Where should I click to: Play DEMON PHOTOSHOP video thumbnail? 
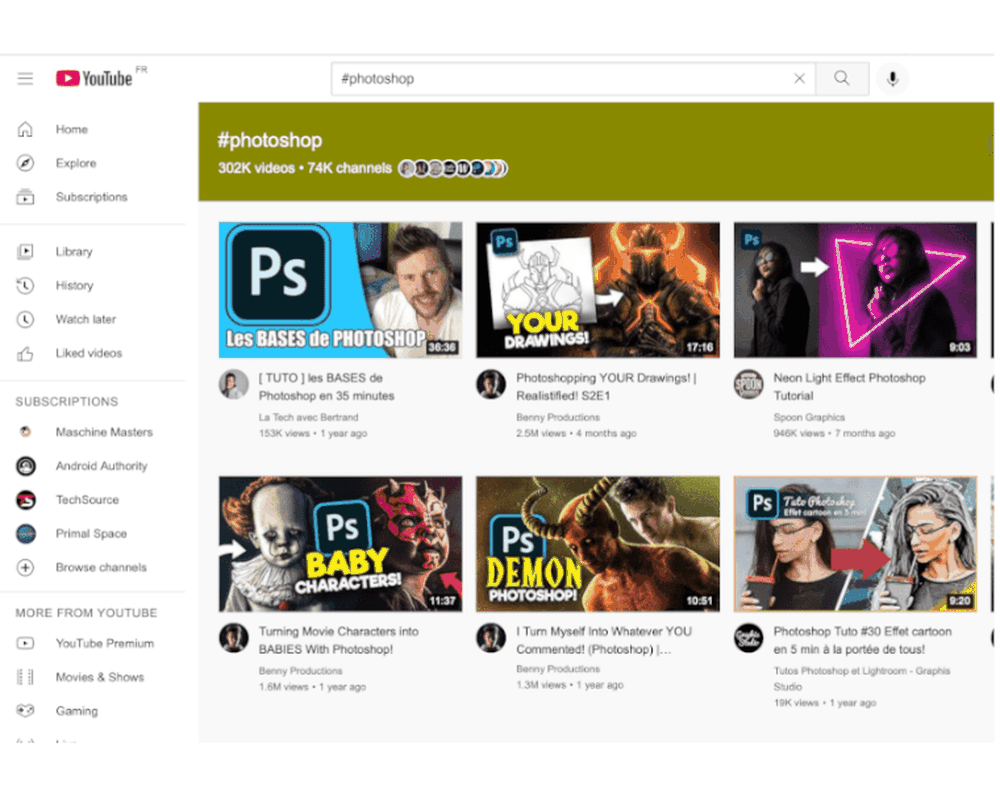tap(598, 543)
